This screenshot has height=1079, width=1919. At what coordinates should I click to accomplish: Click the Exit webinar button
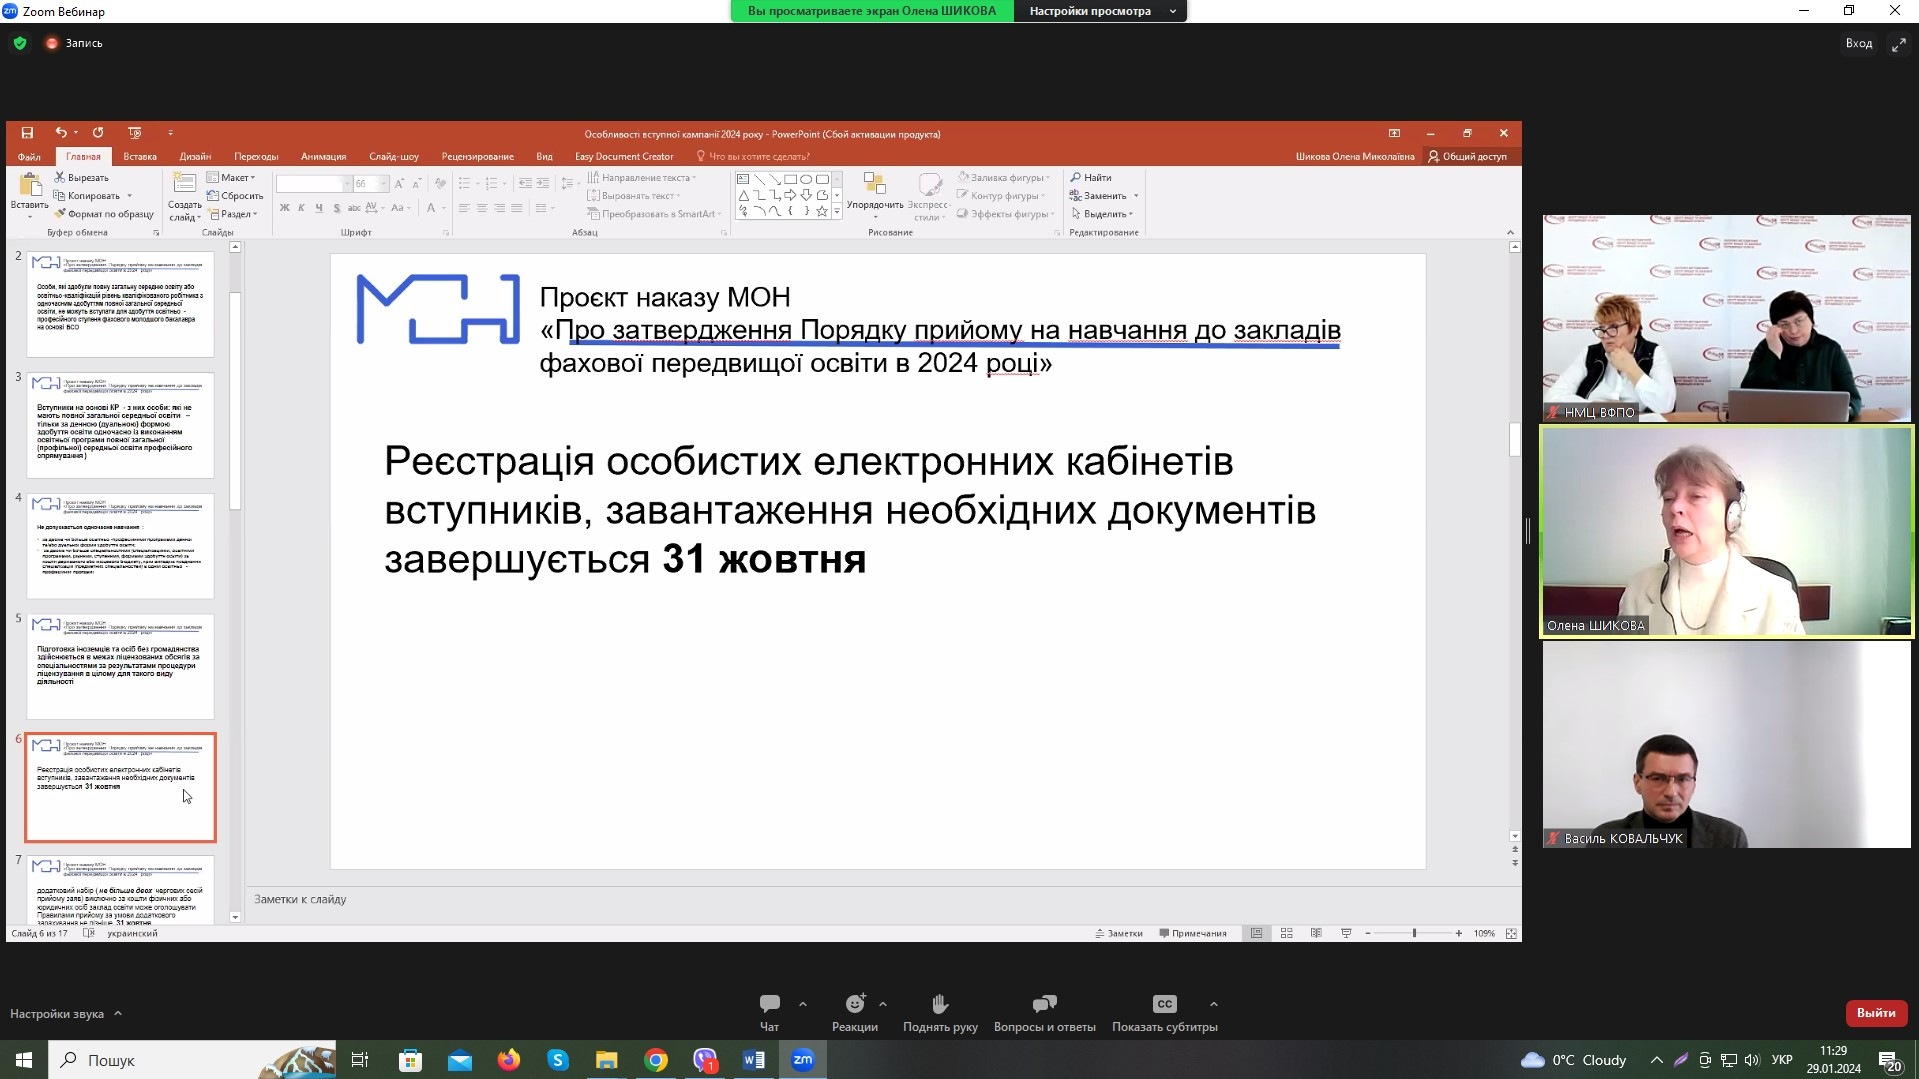(x=1875, y=1013)
